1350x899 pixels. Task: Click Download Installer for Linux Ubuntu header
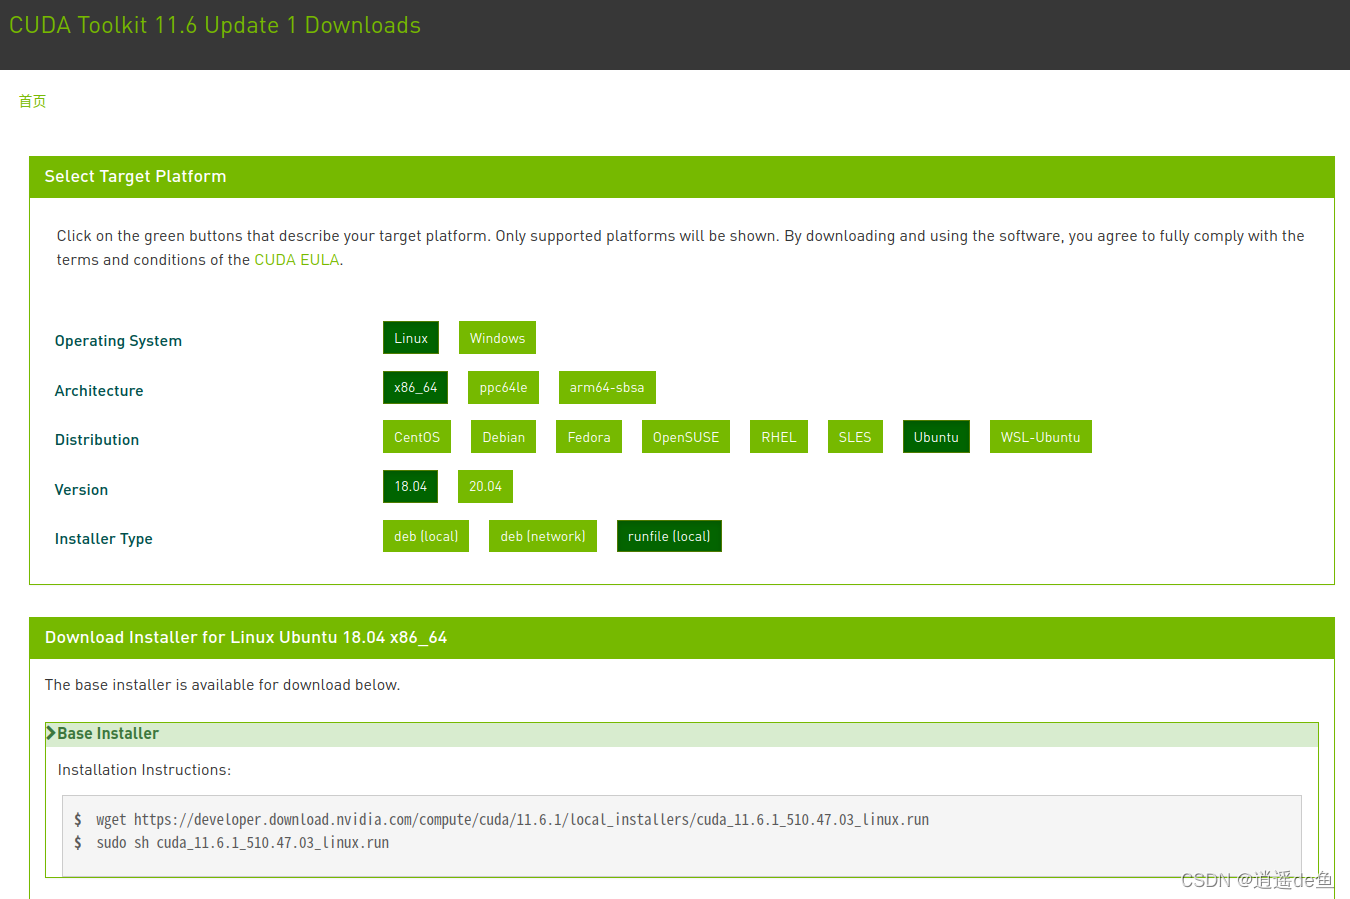[x=682, y=638]
